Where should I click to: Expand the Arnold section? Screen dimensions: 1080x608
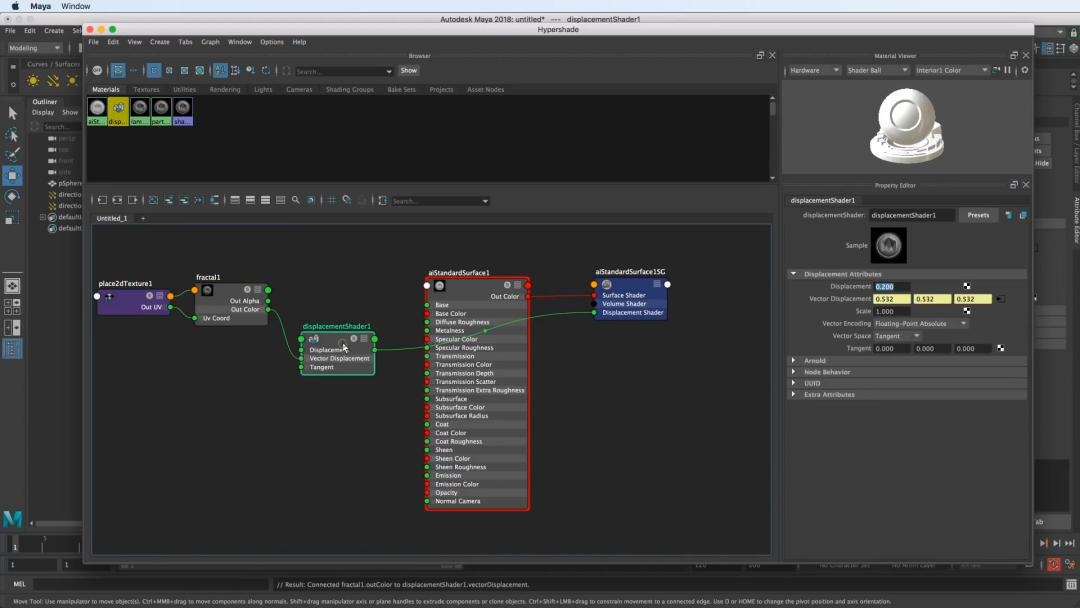(x=793, y=361)
